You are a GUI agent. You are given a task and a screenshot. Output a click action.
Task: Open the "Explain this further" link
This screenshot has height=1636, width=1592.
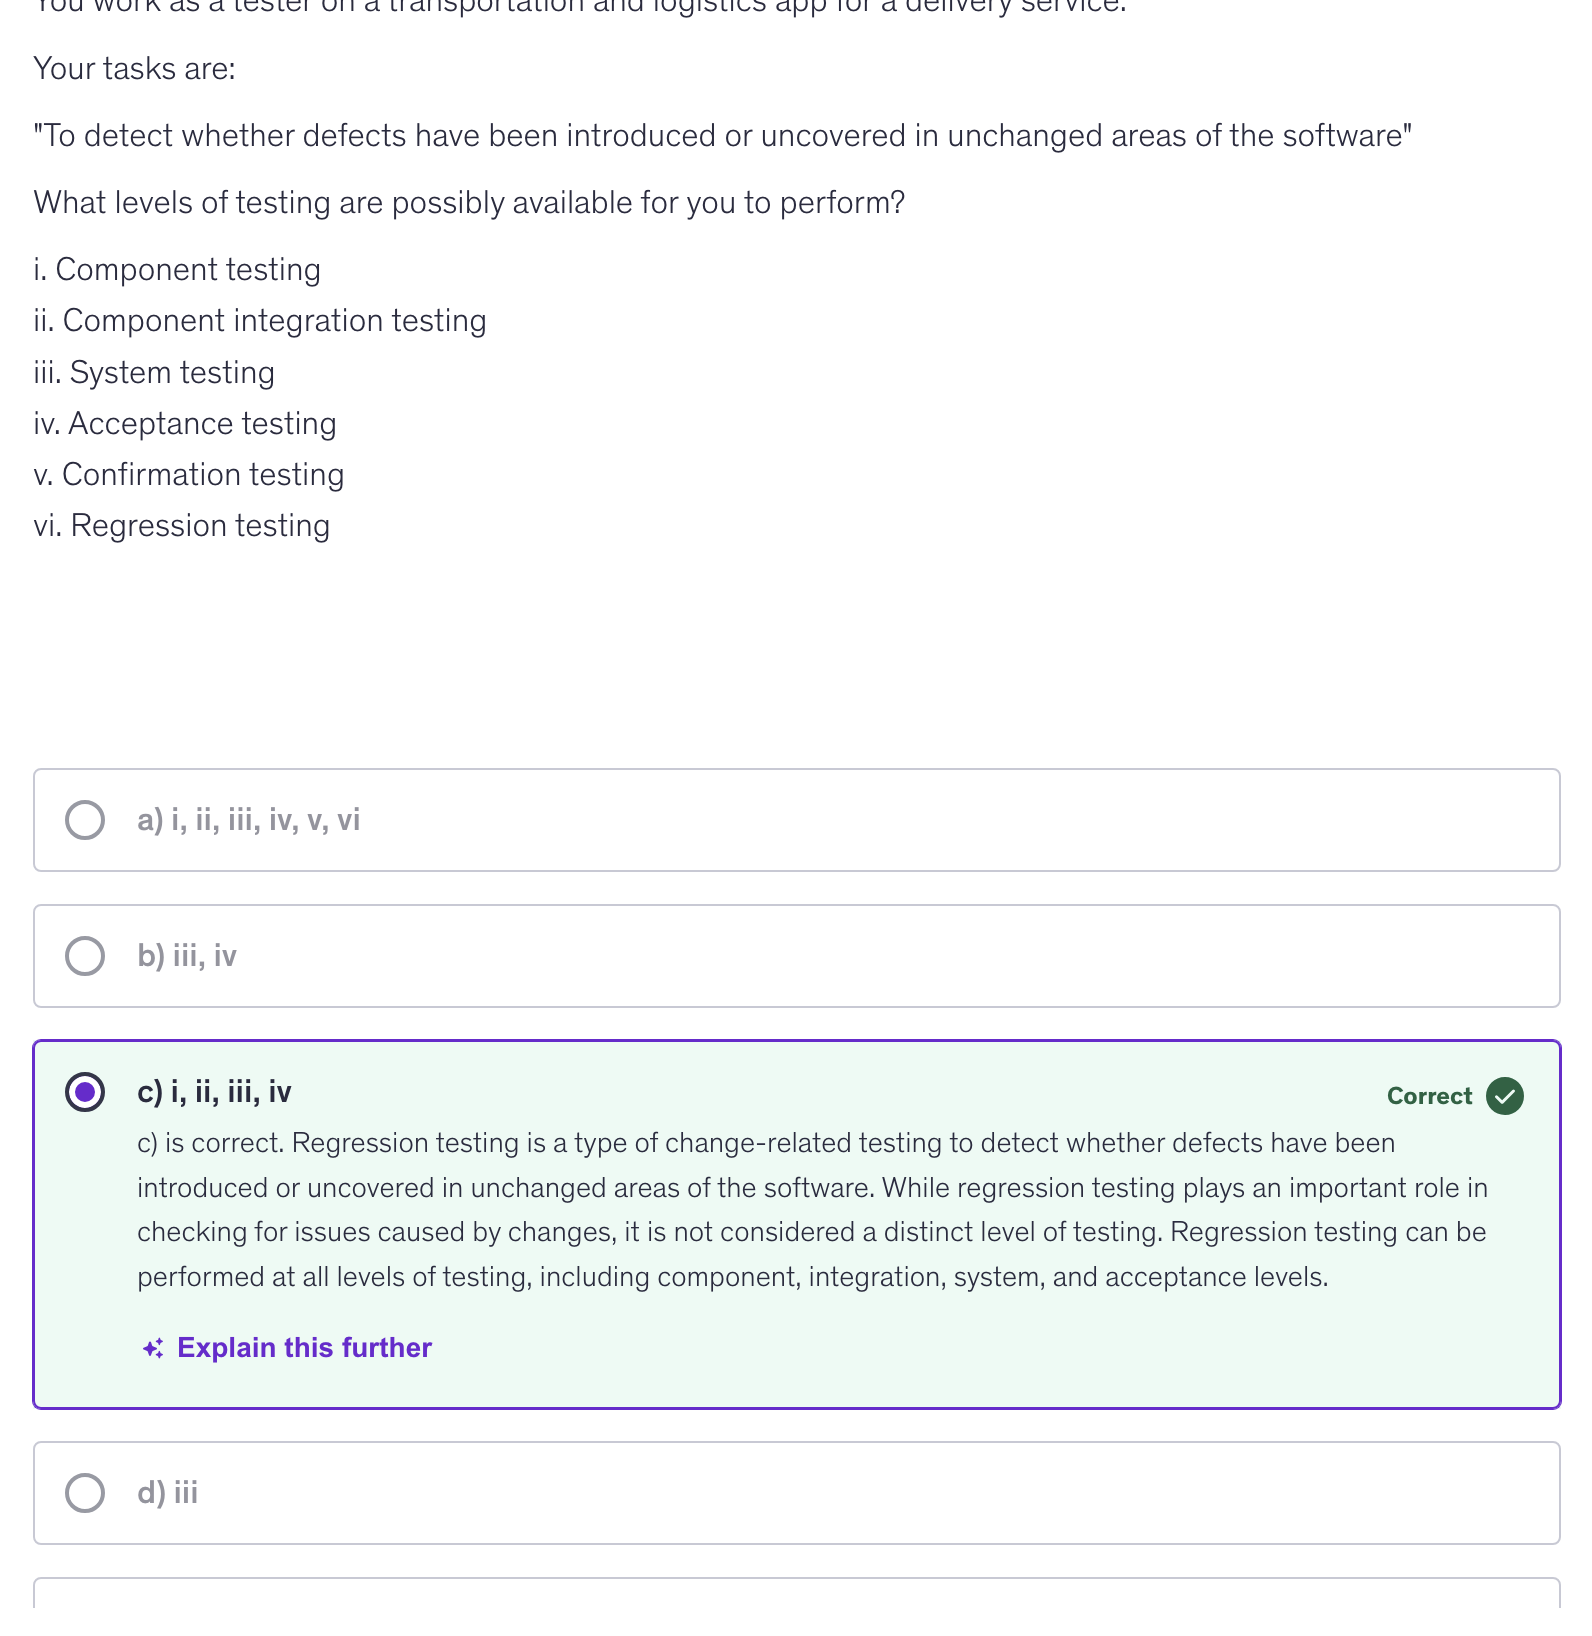[x=304, y=1348]
